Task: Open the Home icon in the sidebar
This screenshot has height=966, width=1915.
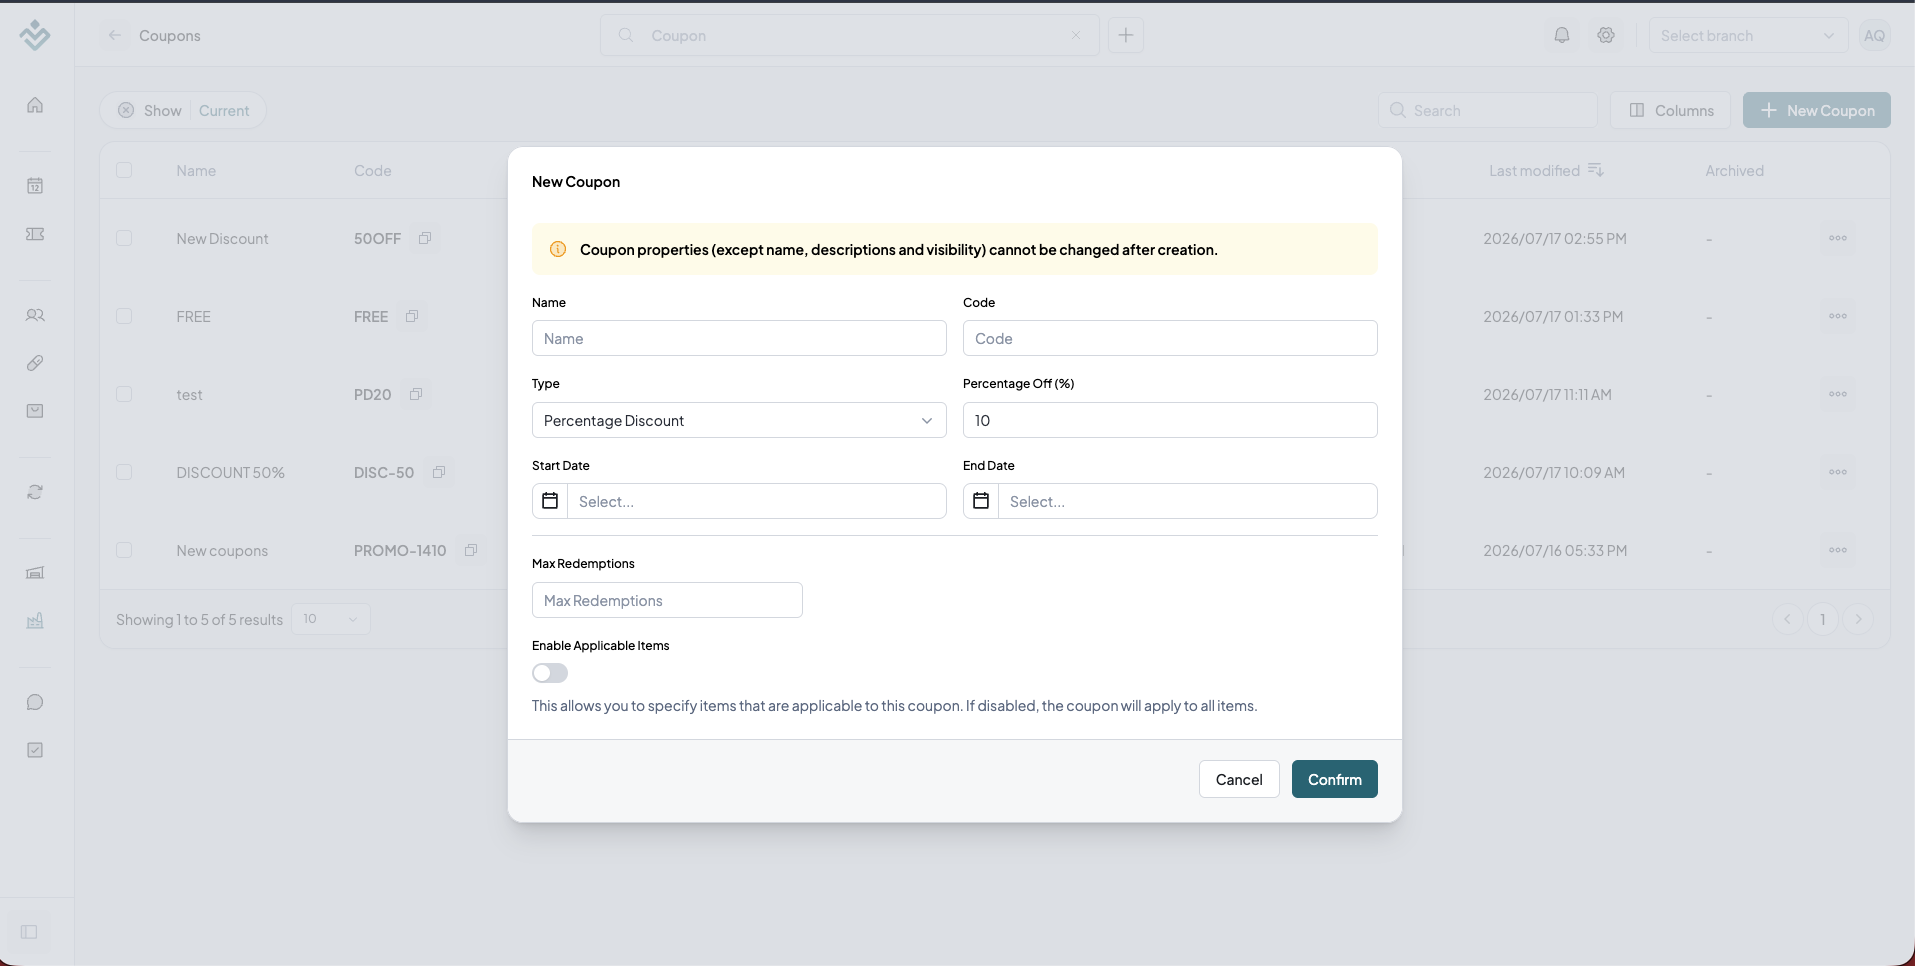Action: (x=35, y=105)
